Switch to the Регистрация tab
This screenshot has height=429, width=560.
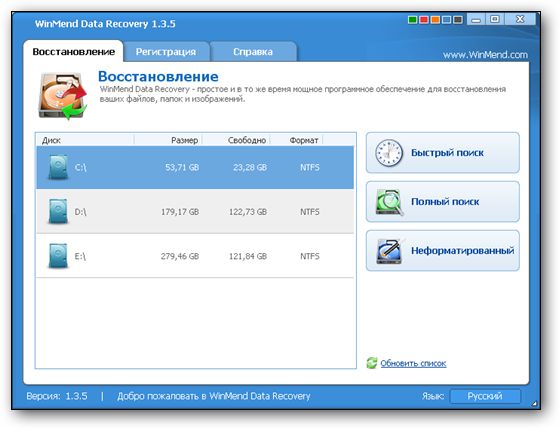(166, 52)
